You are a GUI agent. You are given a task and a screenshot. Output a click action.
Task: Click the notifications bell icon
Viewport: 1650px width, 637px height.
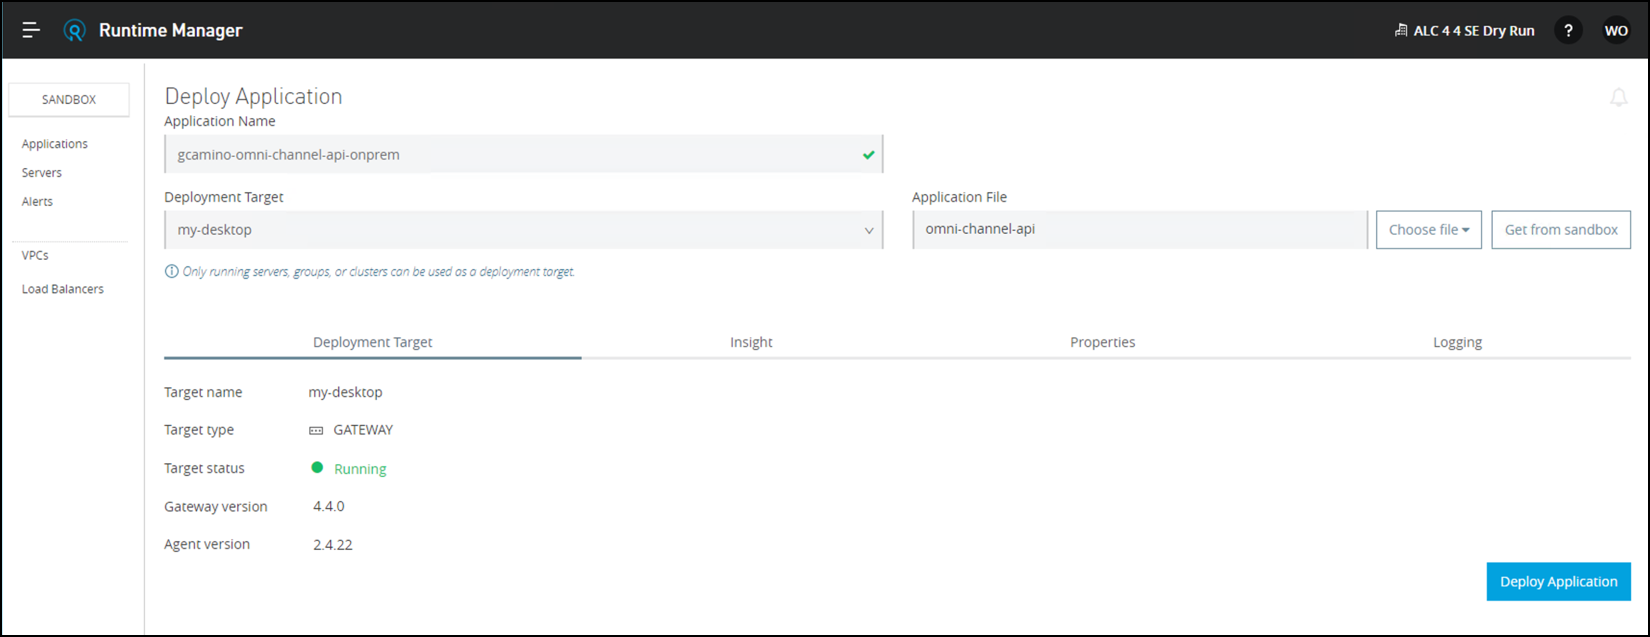(1618, 97)
